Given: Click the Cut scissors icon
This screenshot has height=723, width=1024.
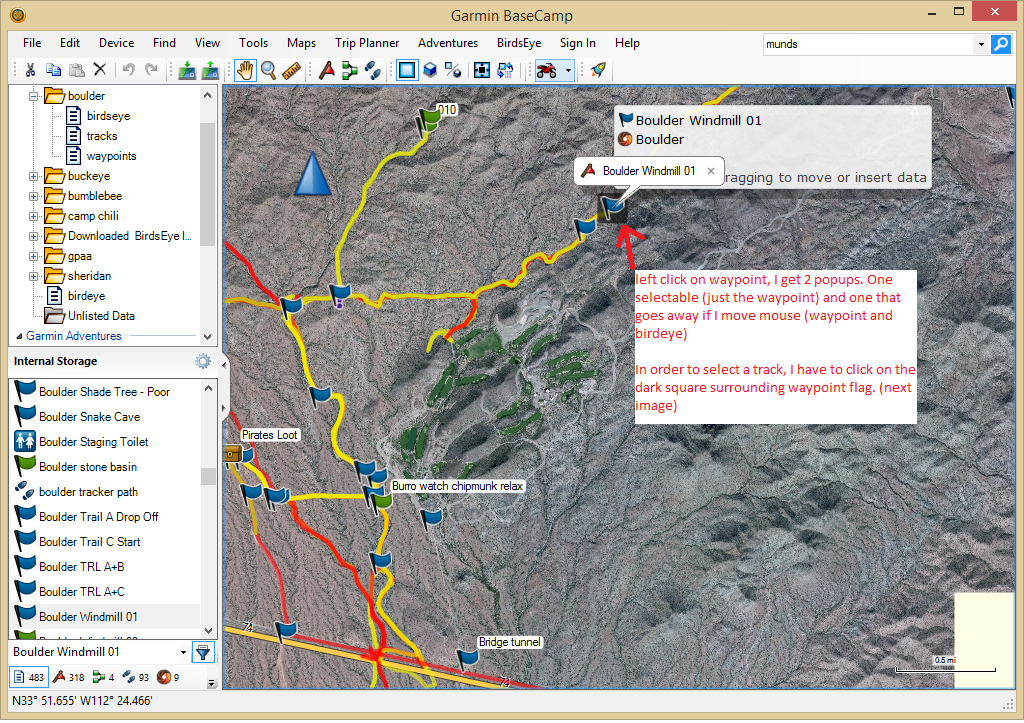Looking at the screenshot, I should coord(30,70).
